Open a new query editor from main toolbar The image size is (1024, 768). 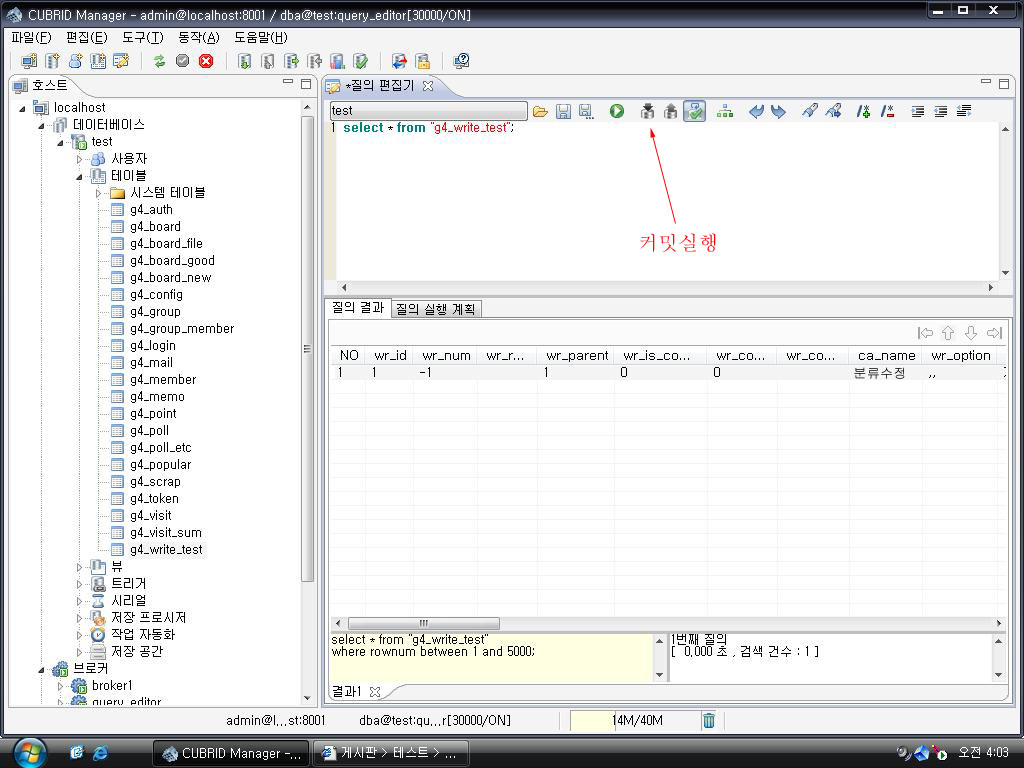tap(121, 61)
